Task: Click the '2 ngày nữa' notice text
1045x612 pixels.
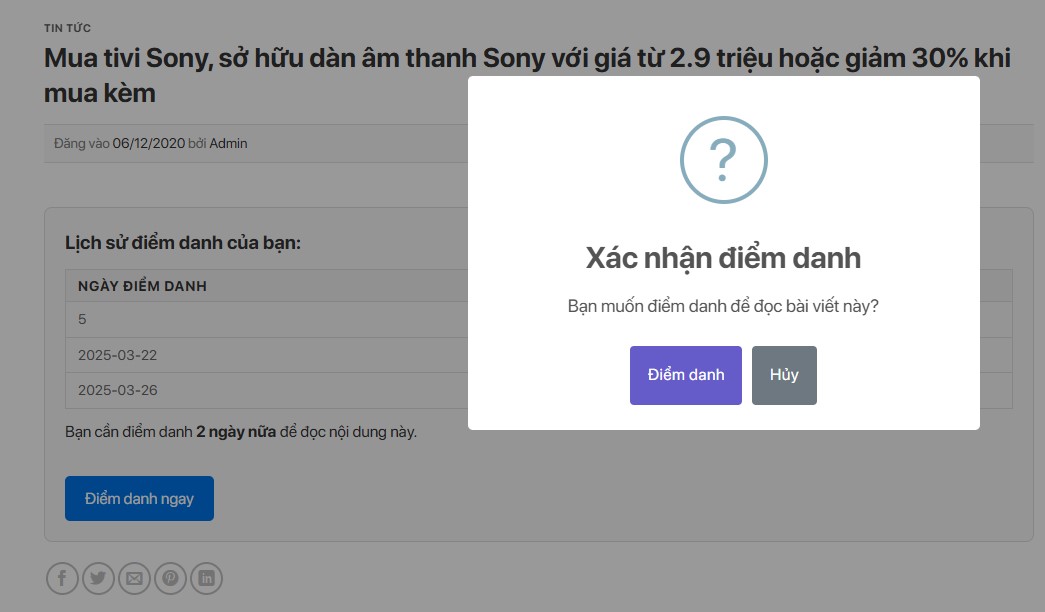Action: (x=236, y=431)
